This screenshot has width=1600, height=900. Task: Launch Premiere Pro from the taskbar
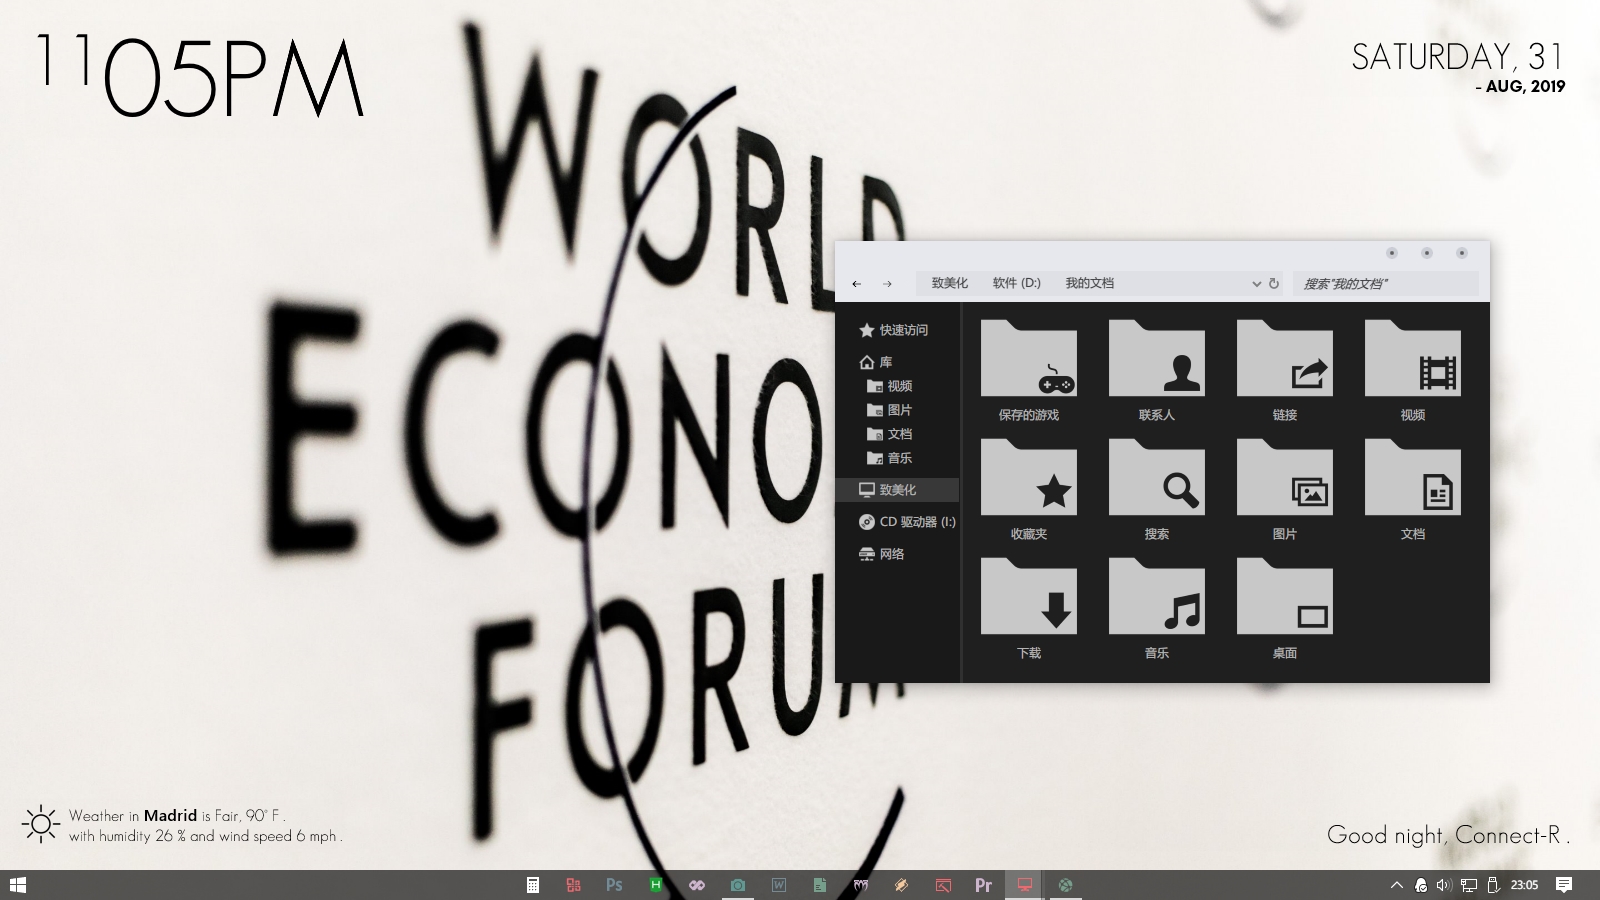(x=983, y=885)
